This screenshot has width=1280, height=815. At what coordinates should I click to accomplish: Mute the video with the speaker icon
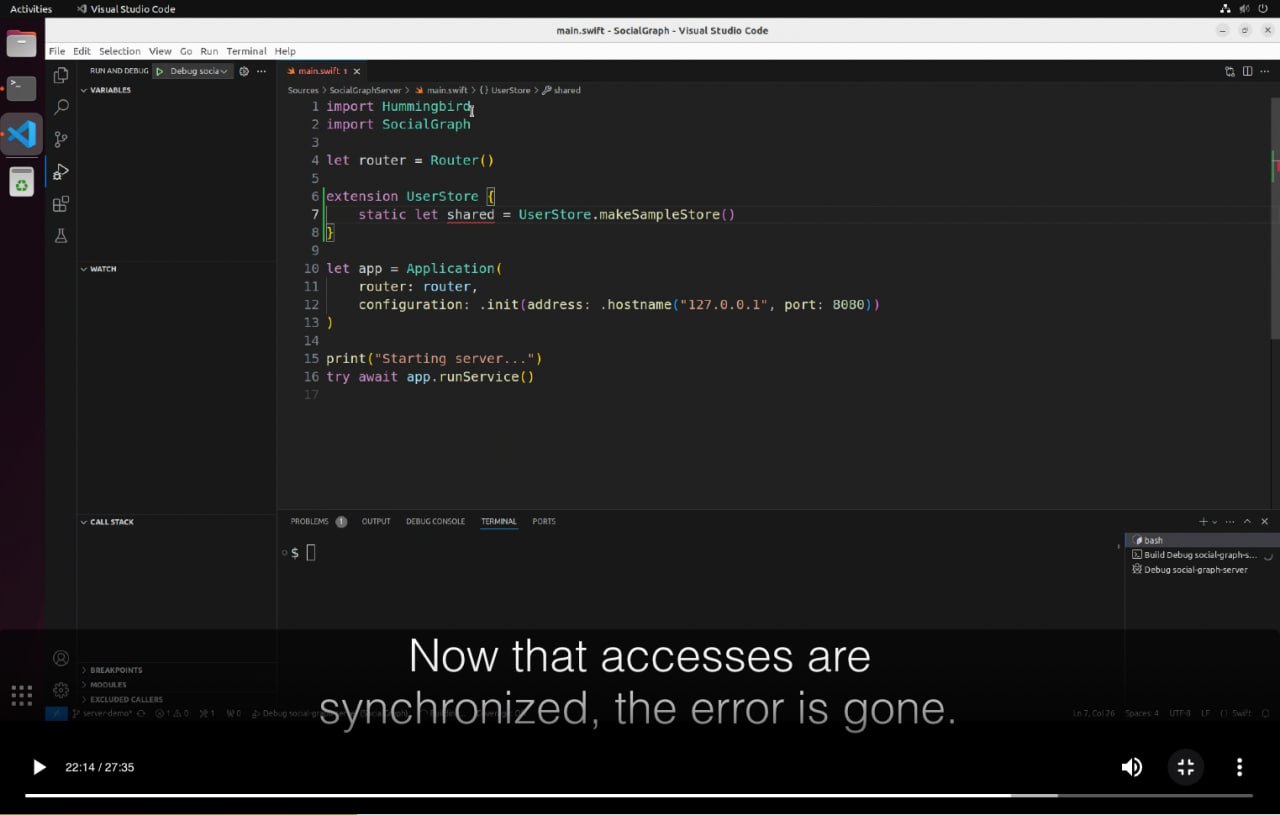1131,767
